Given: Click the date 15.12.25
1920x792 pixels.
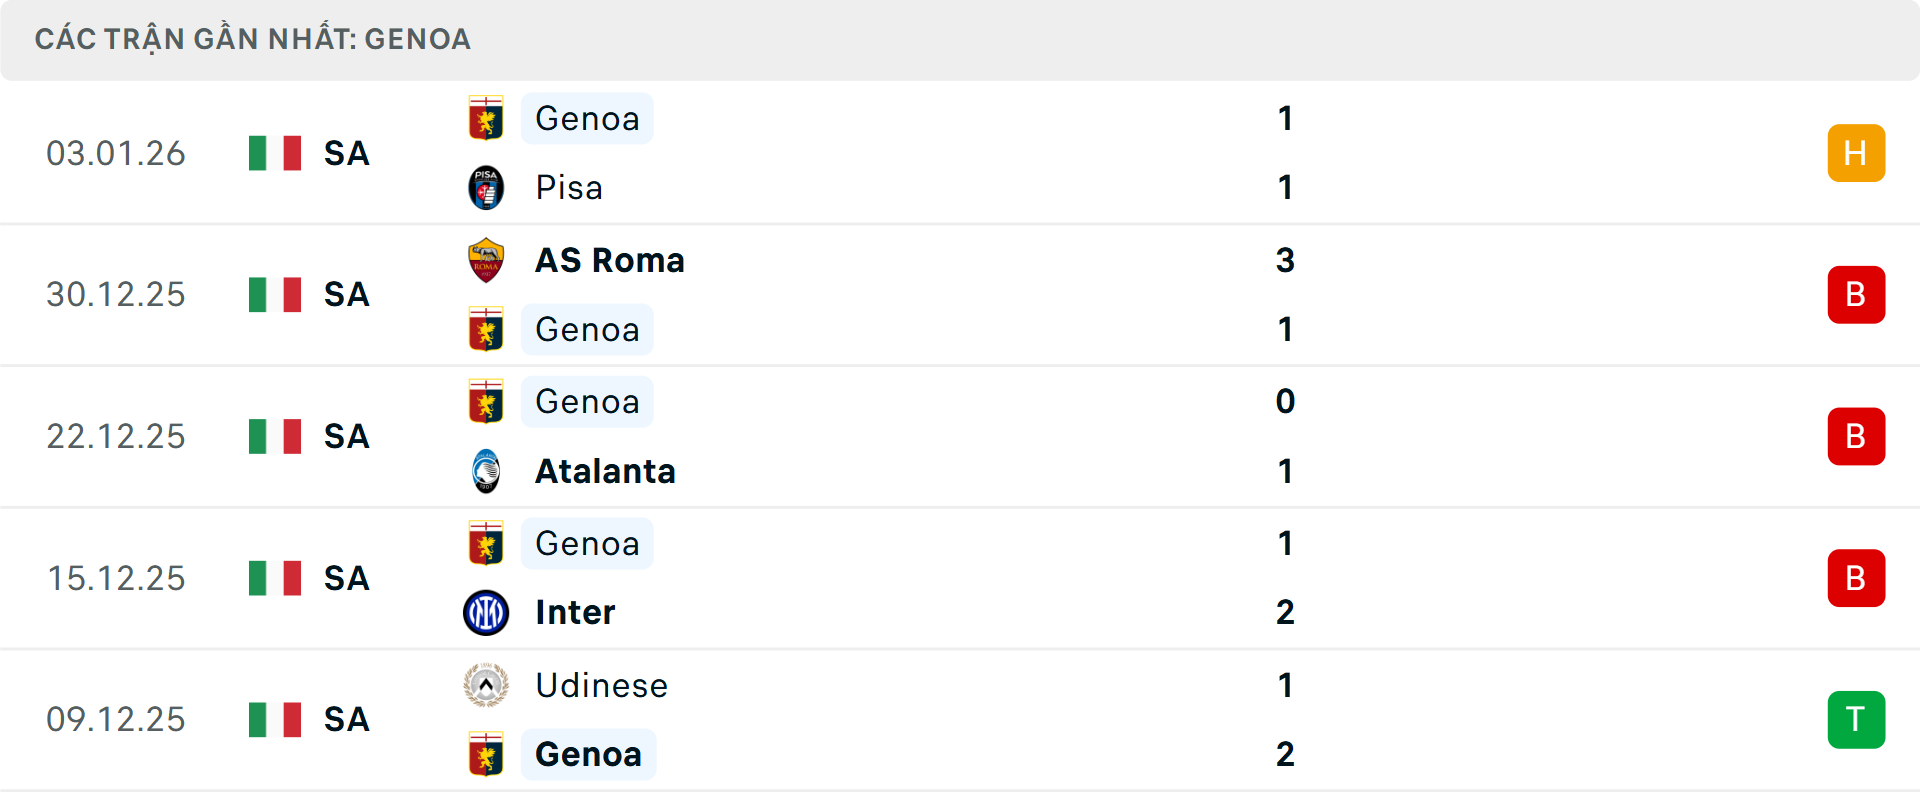Looking at the screenshot, I should click(x=116, y=578).
